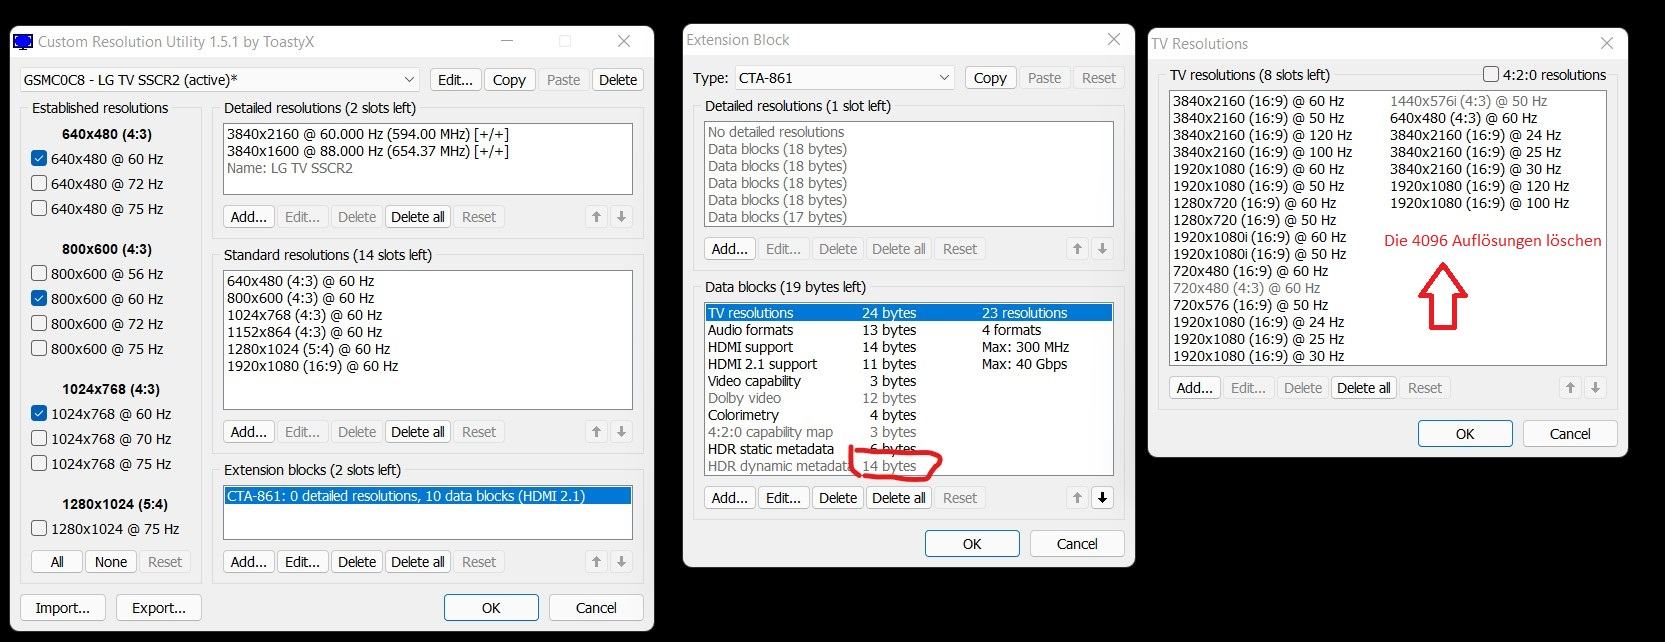
Task: Click down arrow beside Extension Block detailed resolutions
Action: tap(1102, 249)
